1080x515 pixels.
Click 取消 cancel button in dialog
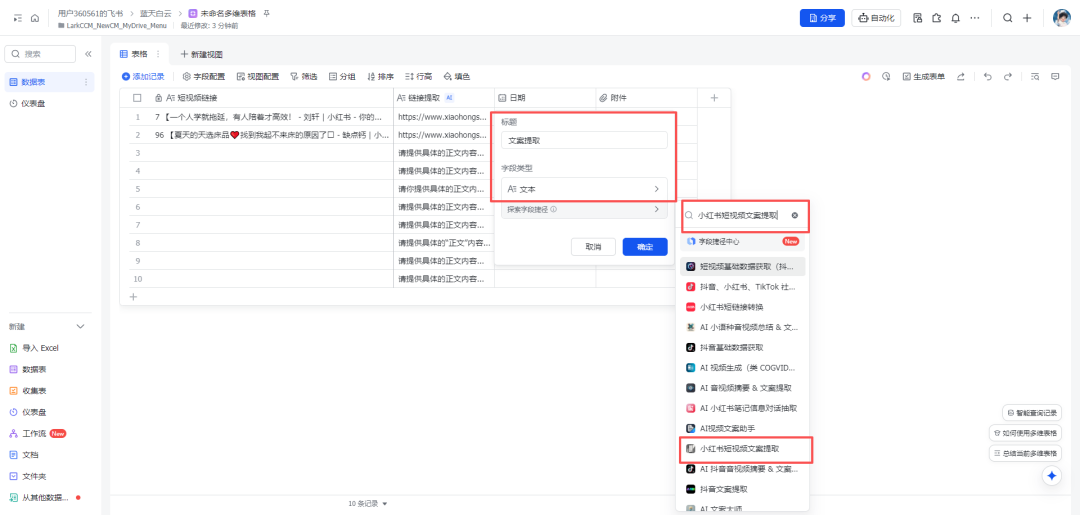tap(593, 246)
